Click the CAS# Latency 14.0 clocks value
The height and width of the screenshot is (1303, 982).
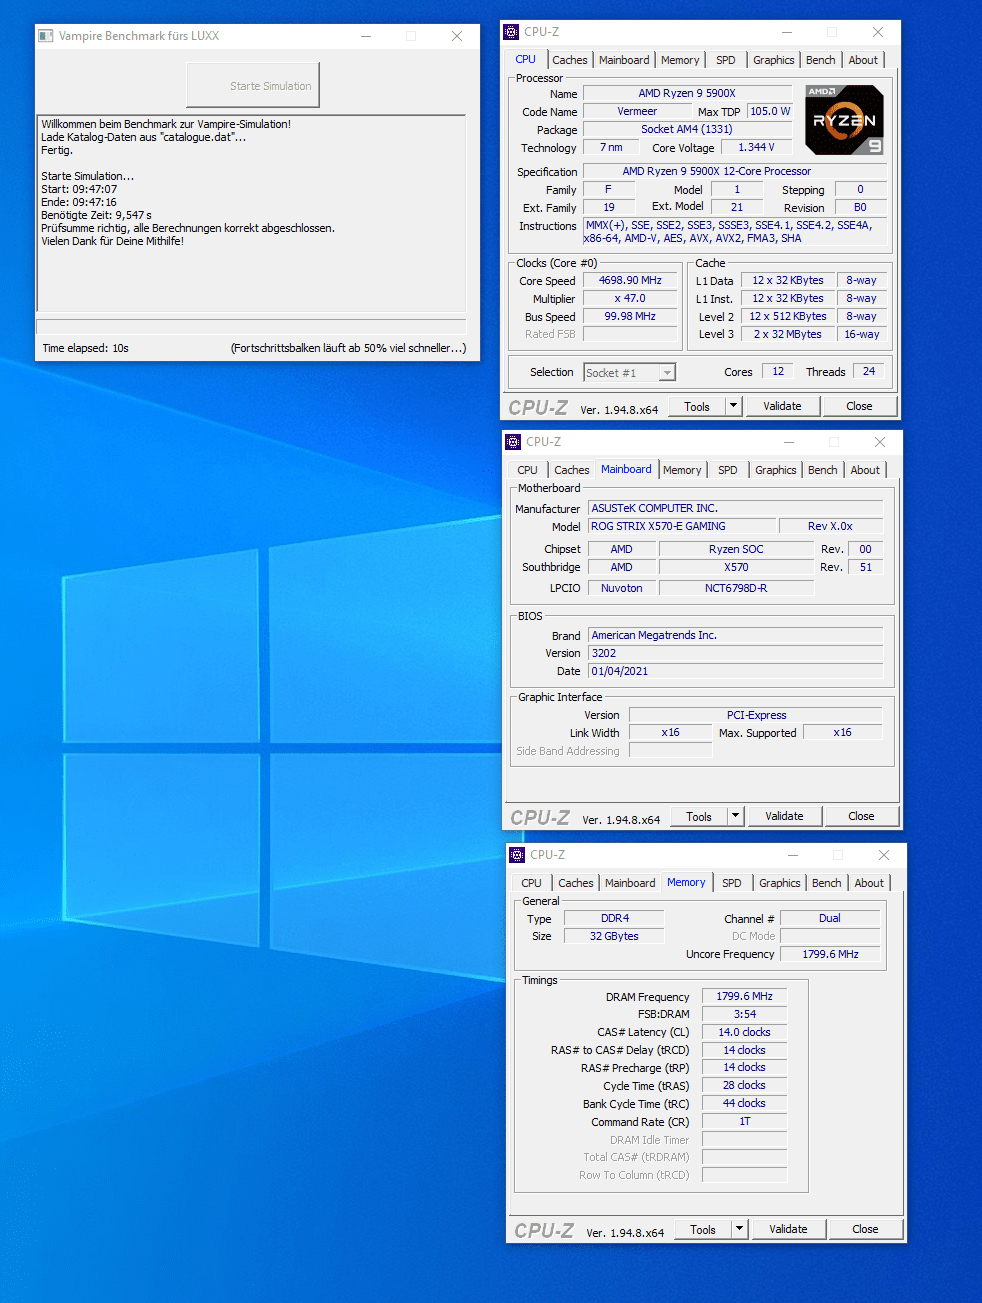pos(744,1032)
